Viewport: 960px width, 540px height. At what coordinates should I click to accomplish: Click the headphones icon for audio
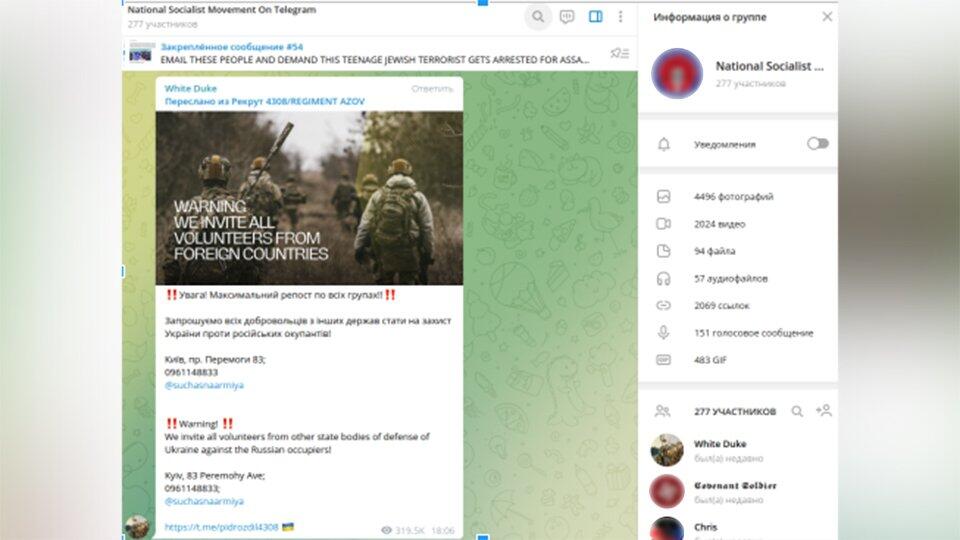tap(664, 279)
